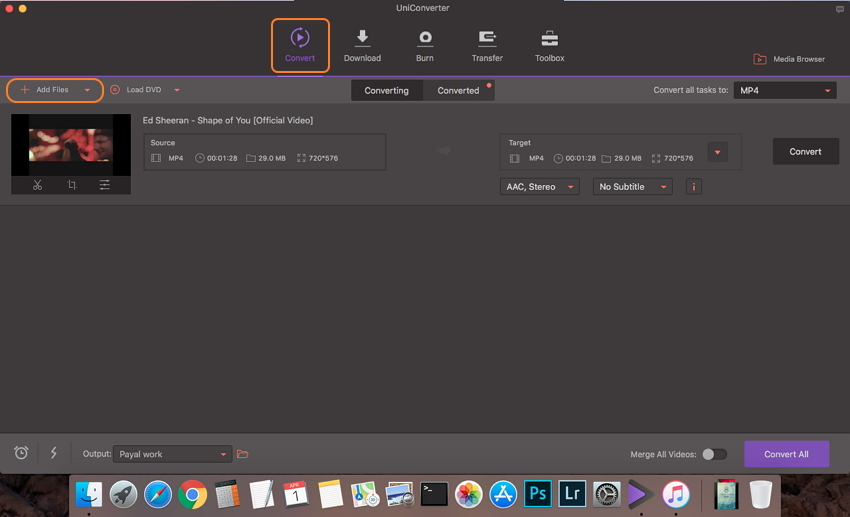The width and height of the screenshot is (850, 517).
Task: Open Maps in the dock
Action: [365, 494]
